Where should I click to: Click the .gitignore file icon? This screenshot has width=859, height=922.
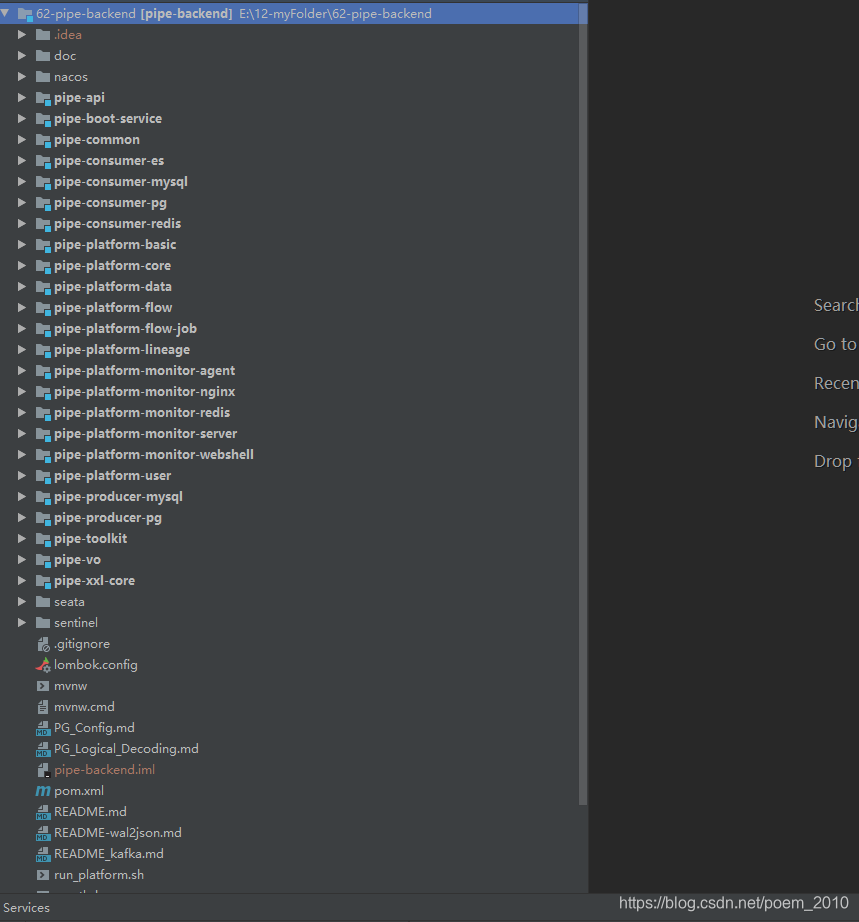click(43, 644)
